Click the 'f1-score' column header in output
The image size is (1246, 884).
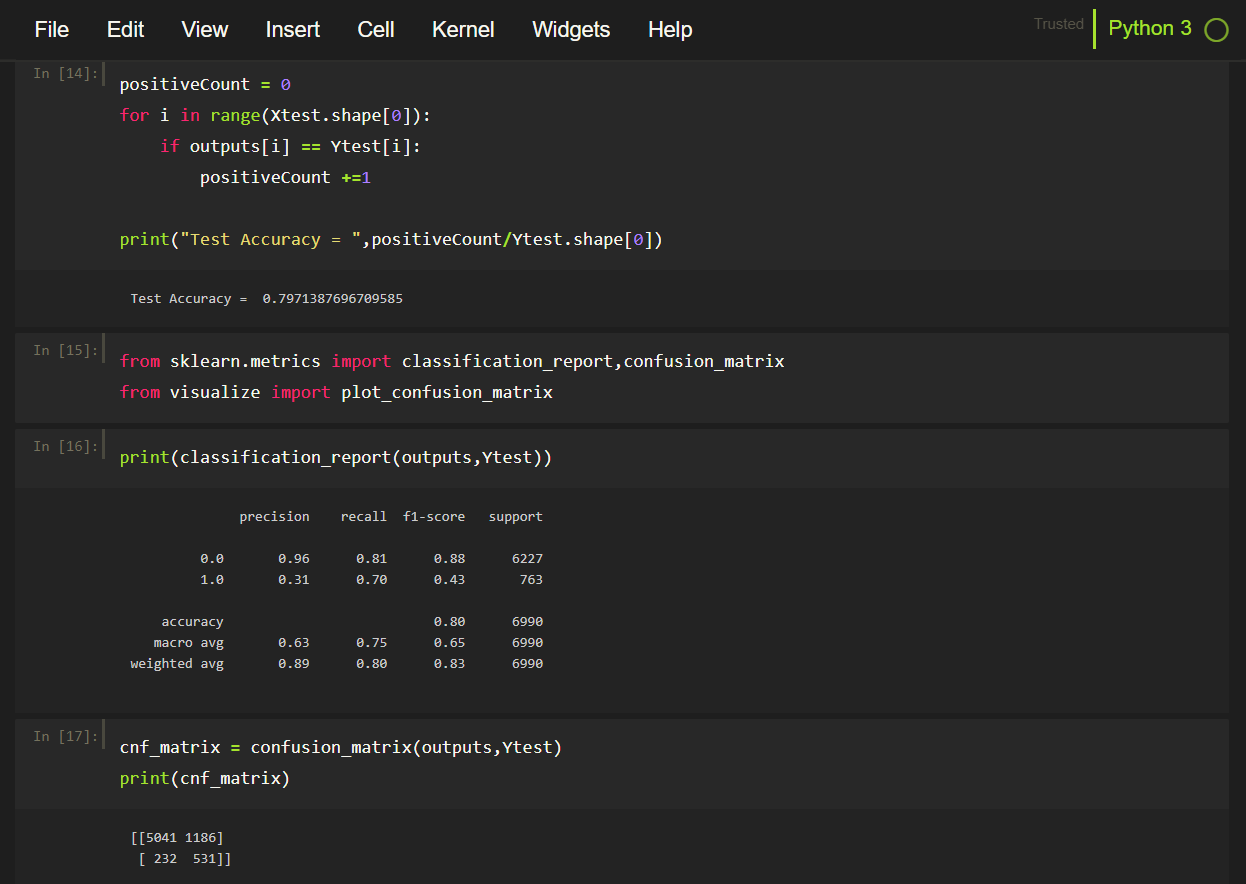434,516
